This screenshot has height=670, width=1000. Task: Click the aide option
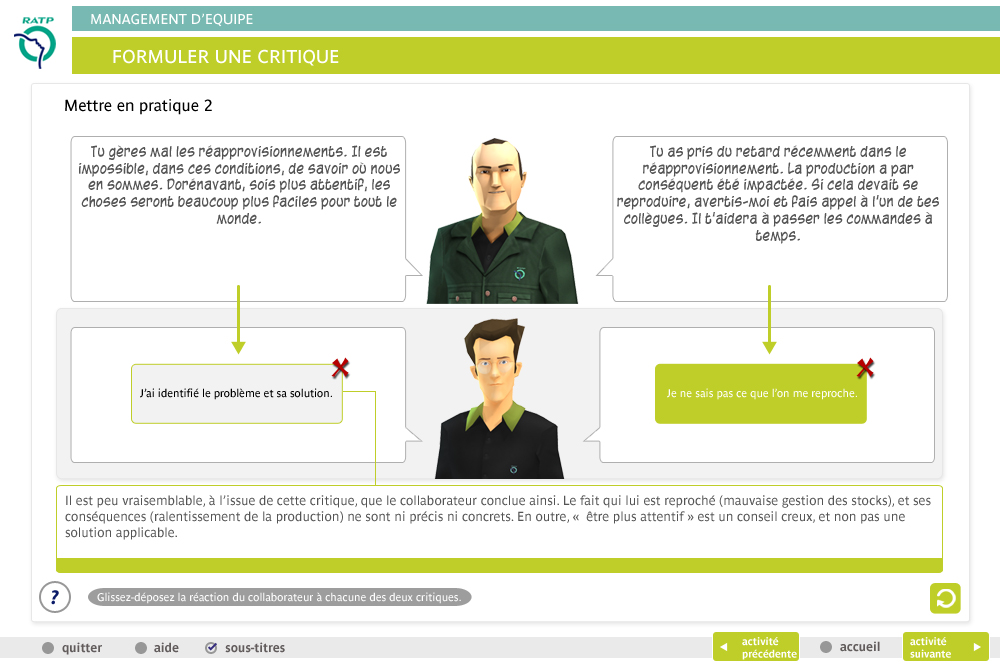[157, 648]
